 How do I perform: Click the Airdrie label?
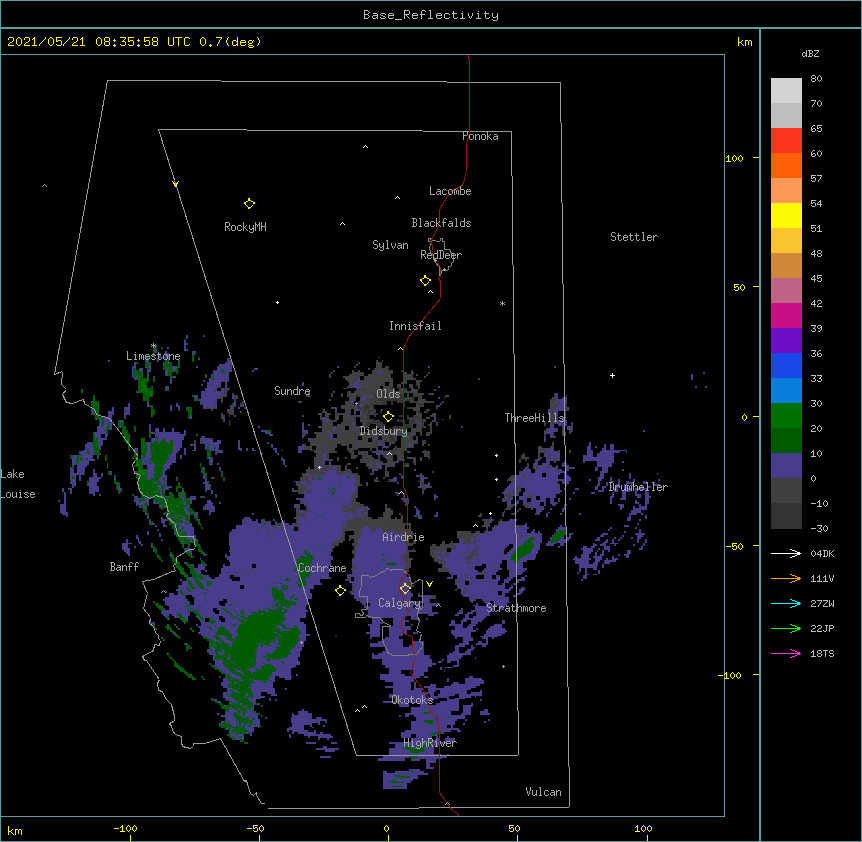point(404,537)
